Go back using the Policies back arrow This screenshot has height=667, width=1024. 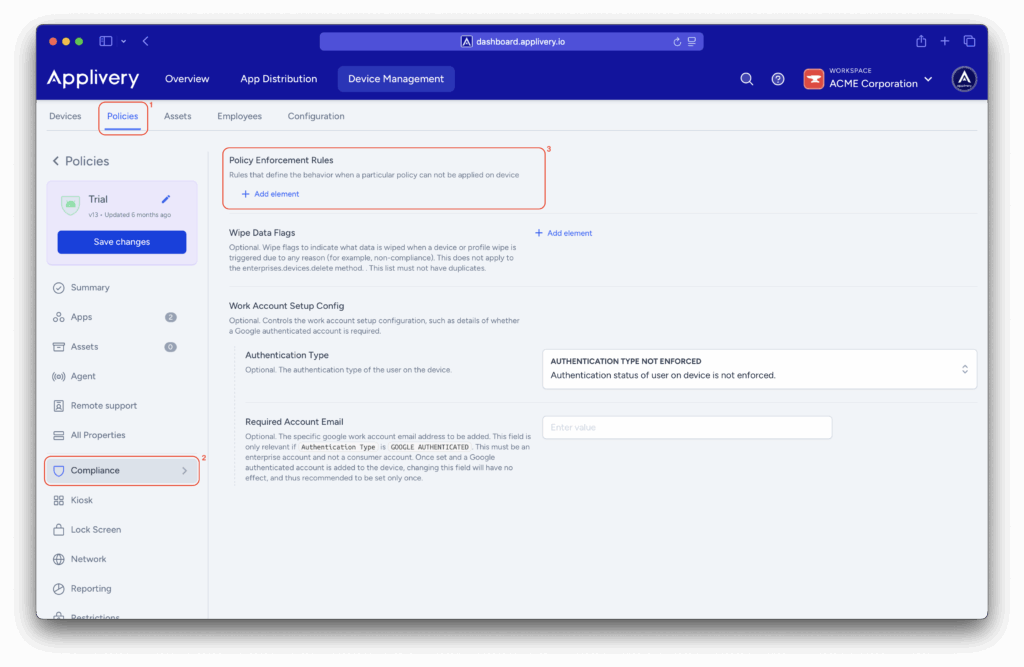(56, 161)
